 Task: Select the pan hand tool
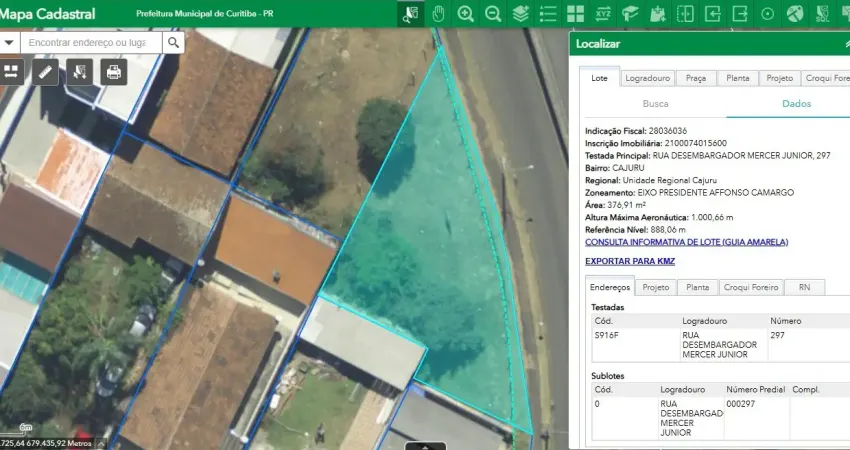click(438, 14)
